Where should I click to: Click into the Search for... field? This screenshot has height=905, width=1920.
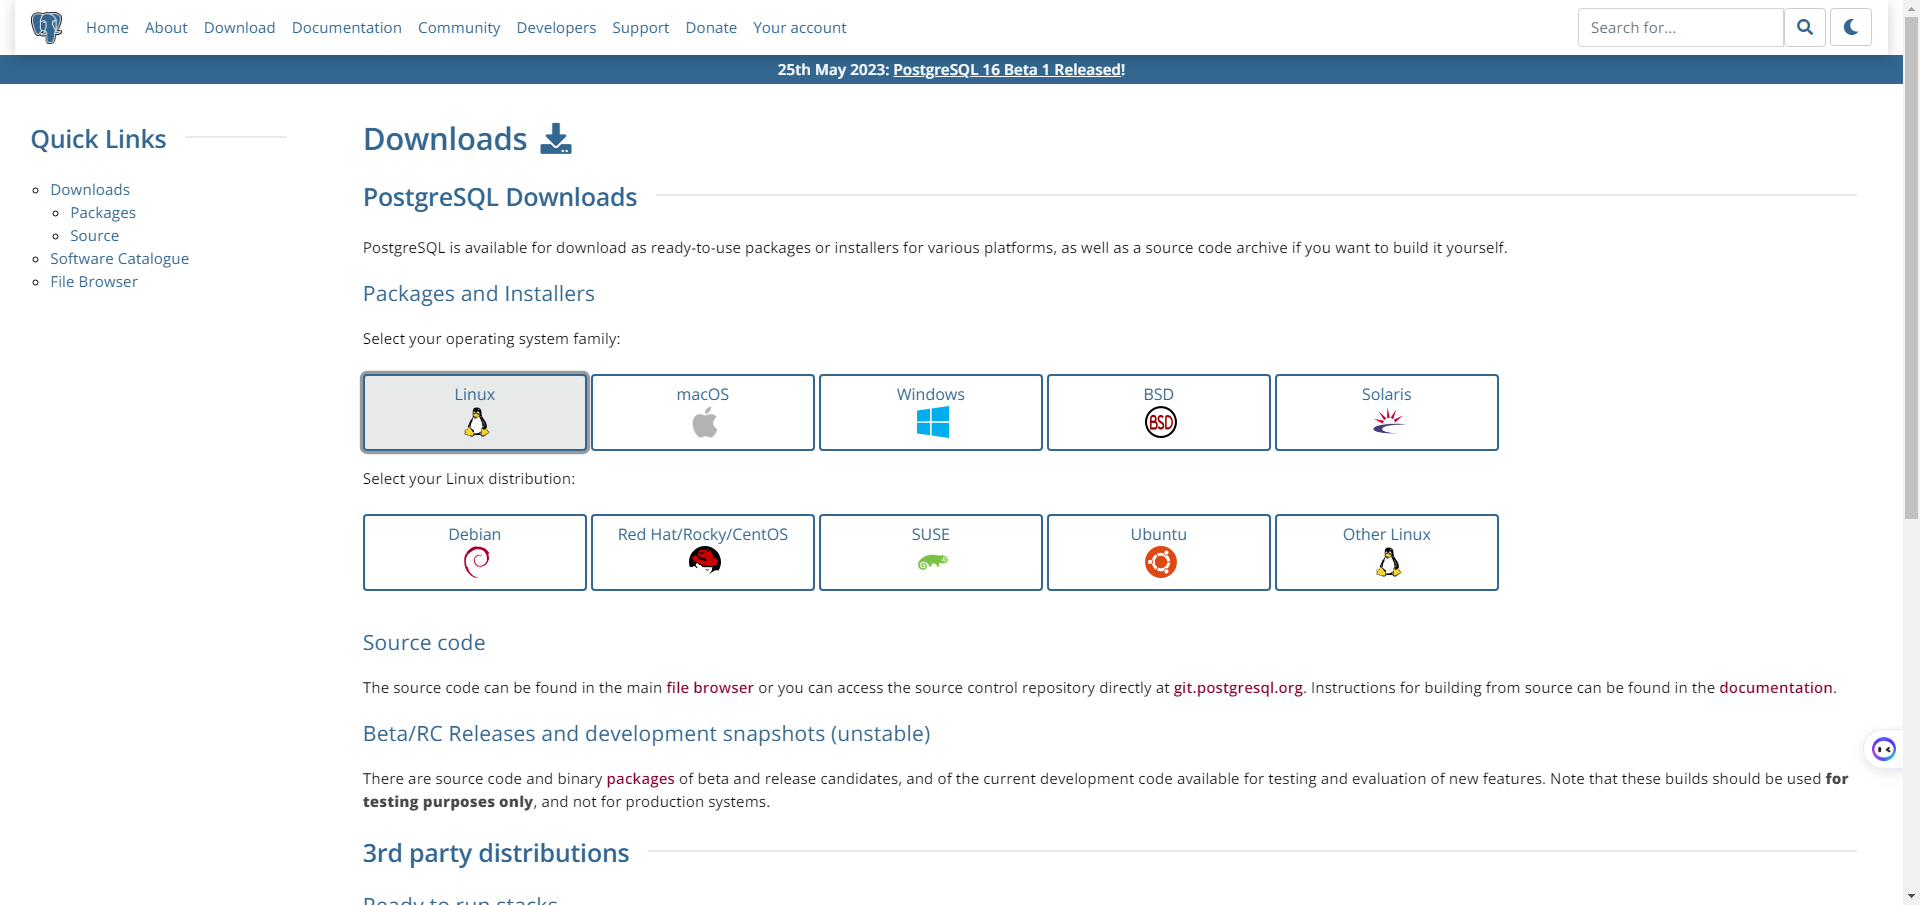tap(1680, 27)
